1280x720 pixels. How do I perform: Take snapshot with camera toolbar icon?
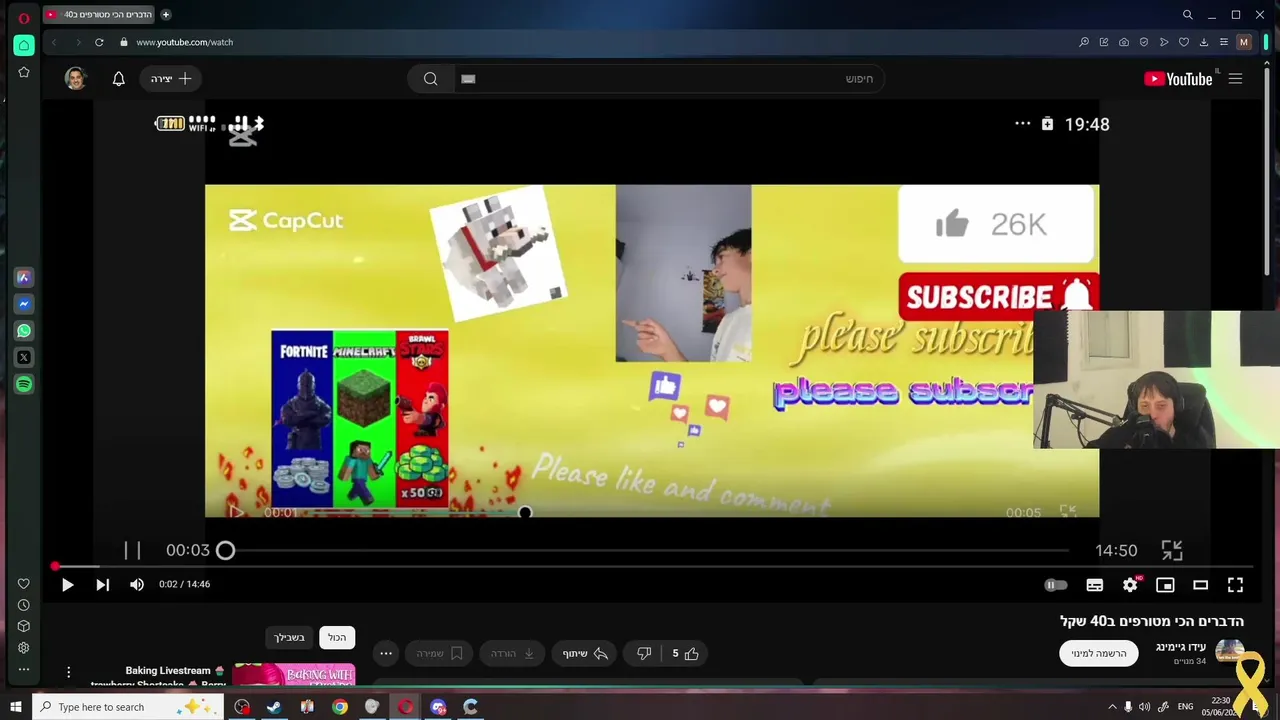pyautogui.click(x=1124, y=42)
